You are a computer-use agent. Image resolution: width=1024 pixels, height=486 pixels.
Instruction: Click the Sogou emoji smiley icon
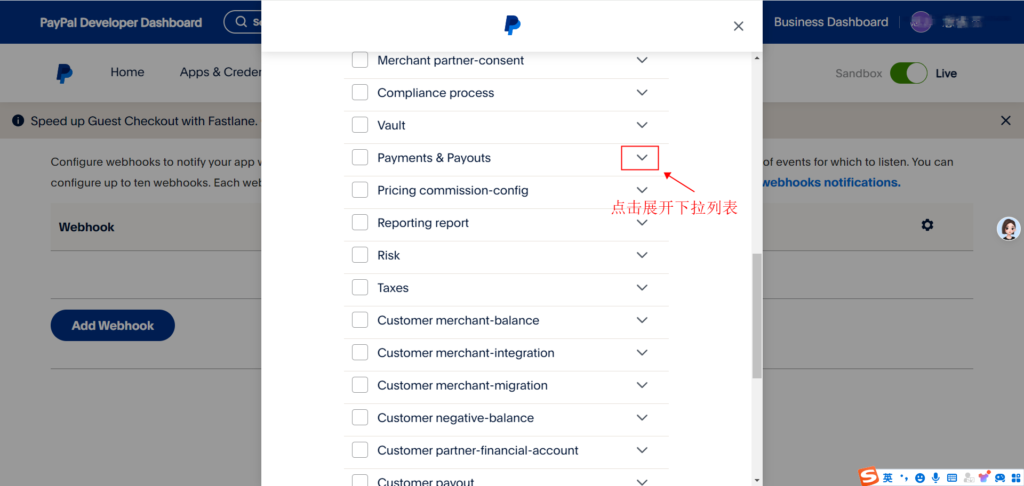click(919, 478)
